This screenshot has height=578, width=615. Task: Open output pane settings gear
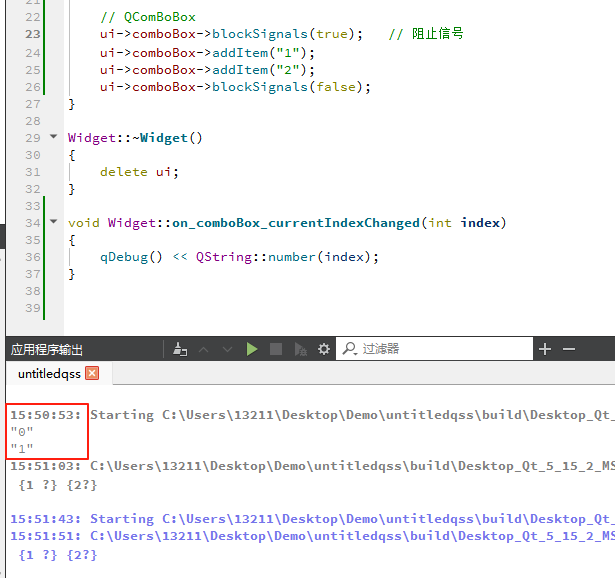click(324, 349)
